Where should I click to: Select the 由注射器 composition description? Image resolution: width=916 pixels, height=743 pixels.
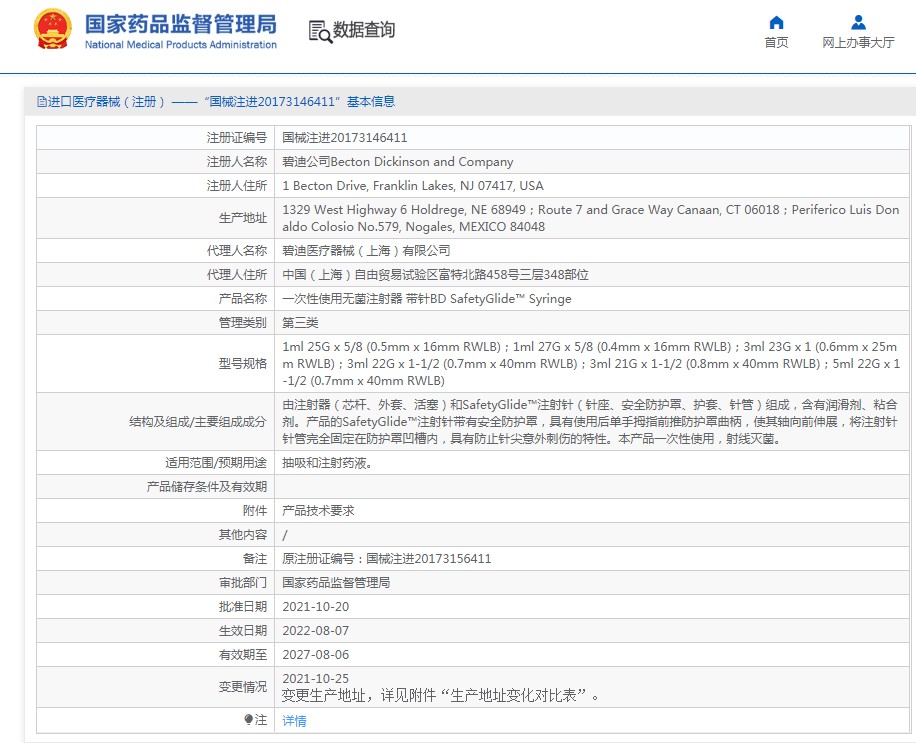coord(590,422)
